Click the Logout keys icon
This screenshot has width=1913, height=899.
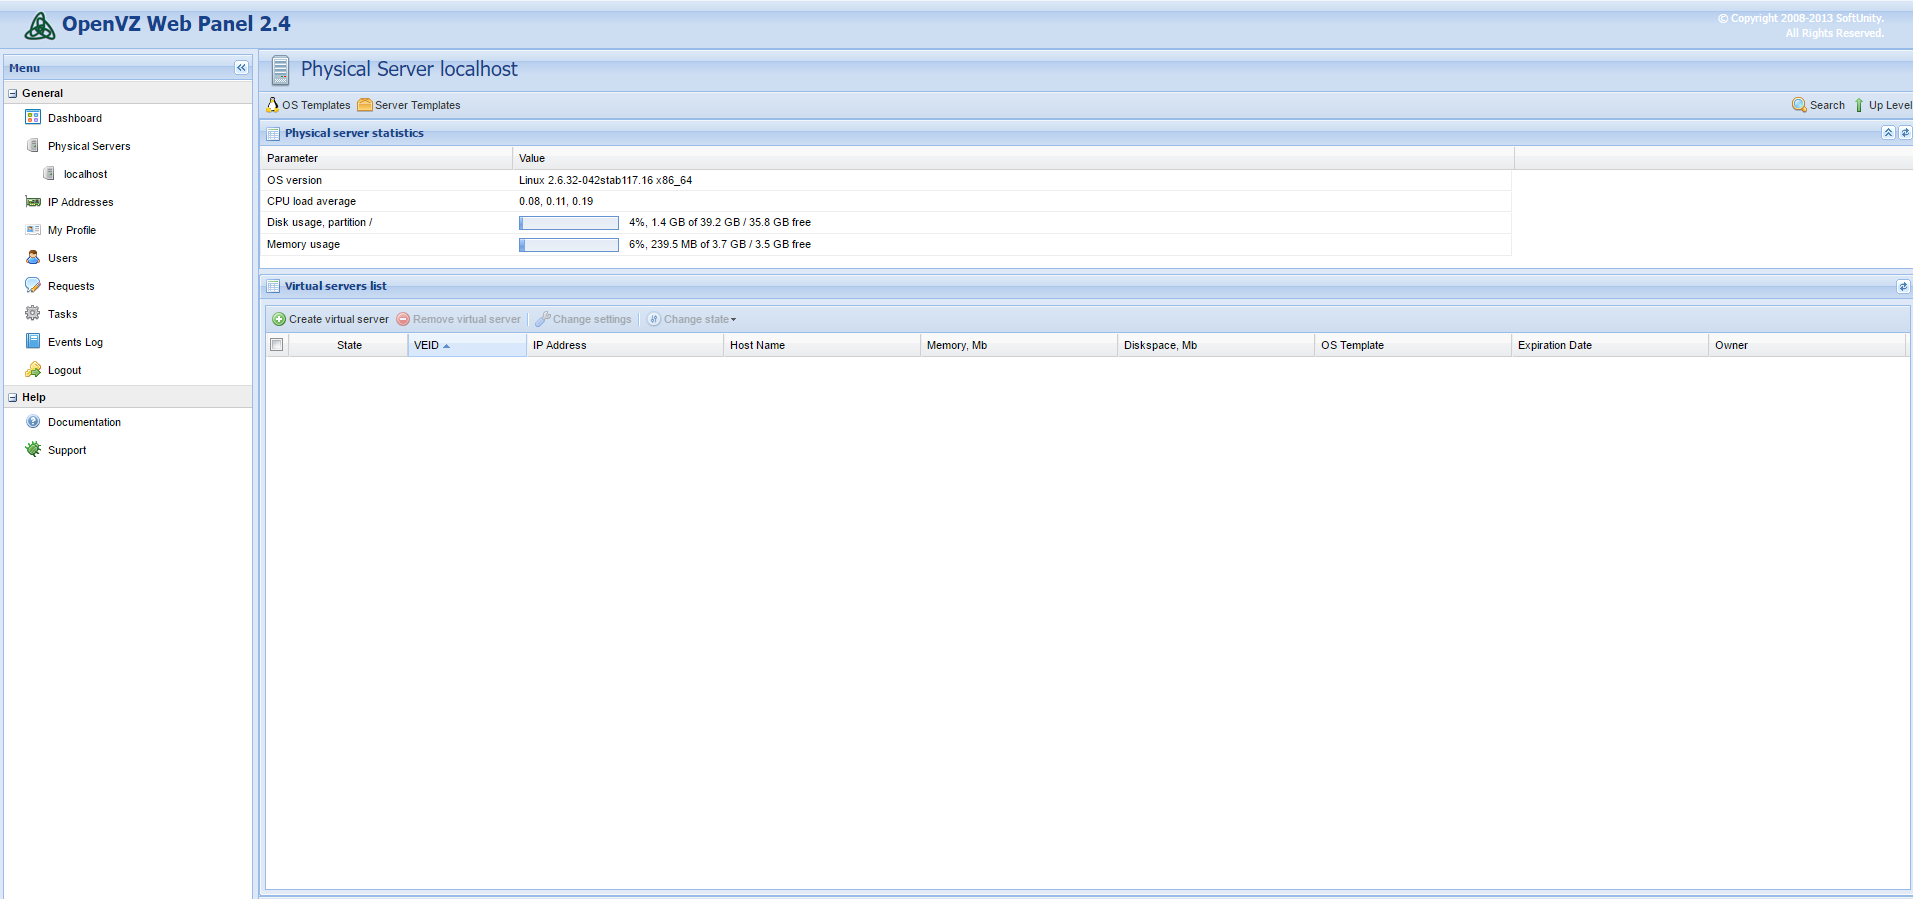pos(33,369)
